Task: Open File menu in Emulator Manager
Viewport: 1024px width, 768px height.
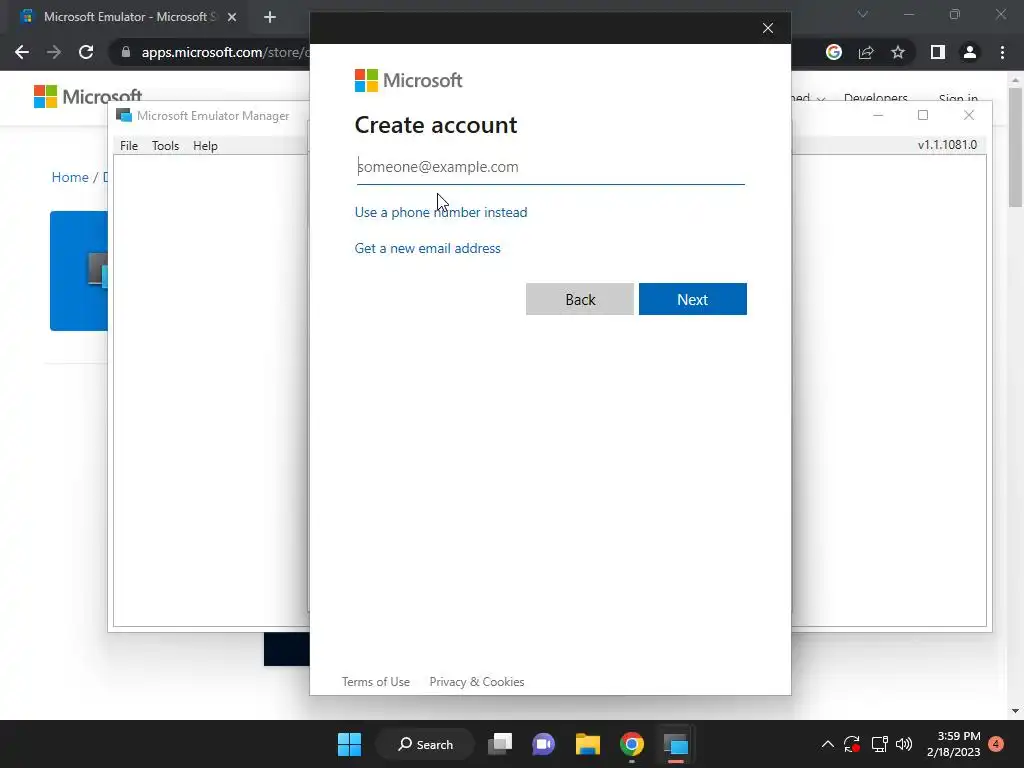Action: pos(129,146)
